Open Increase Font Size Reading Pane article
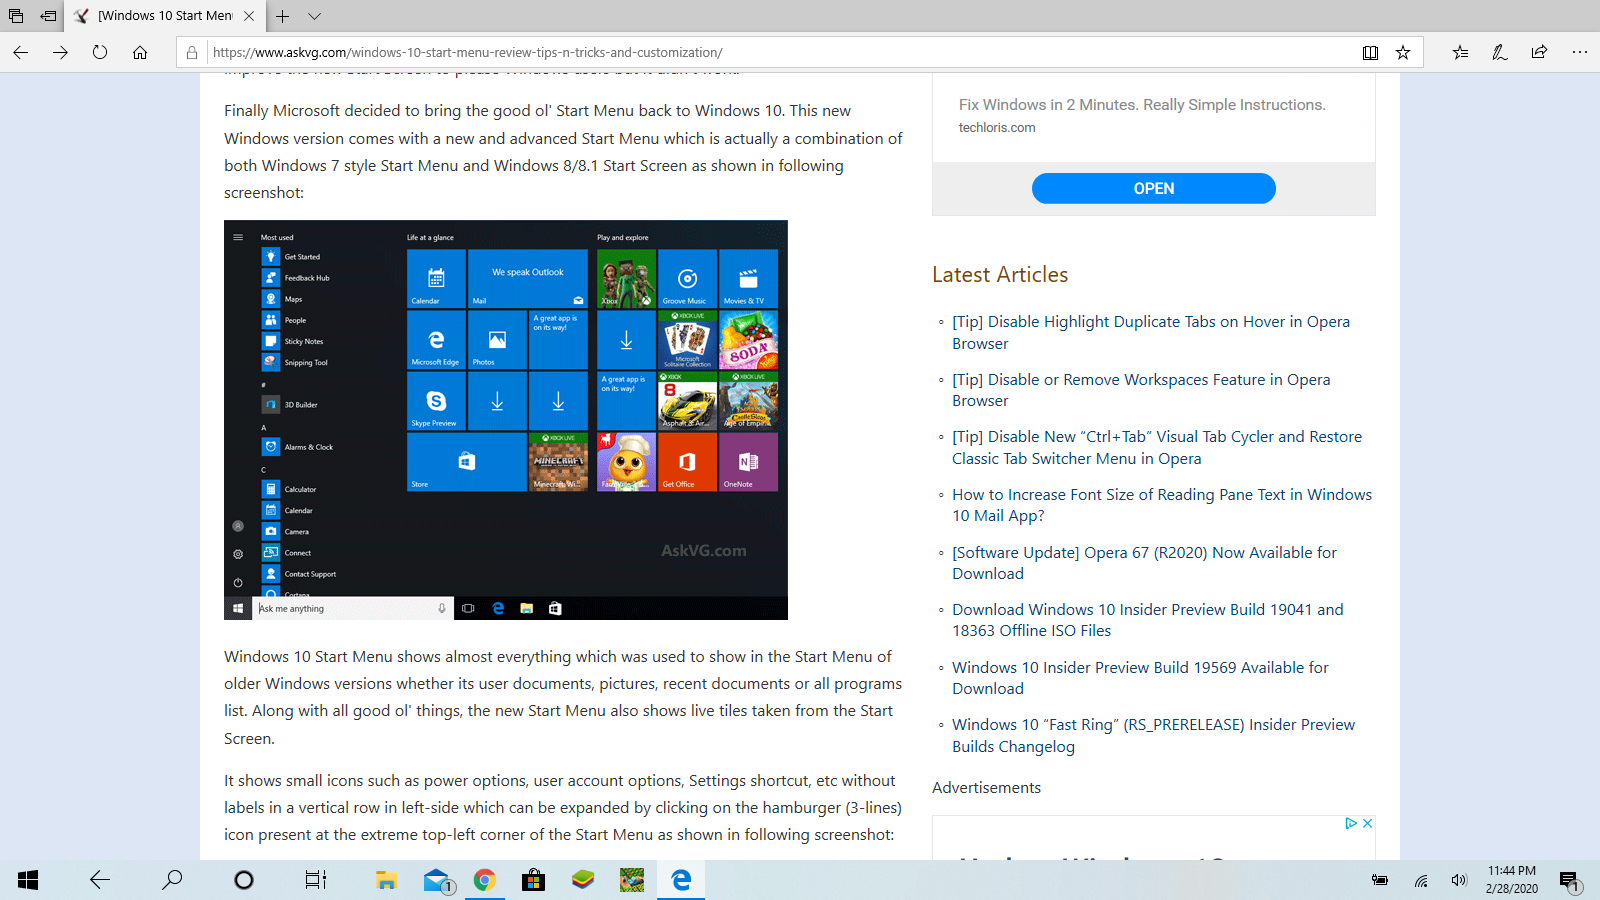This screenshot has height=900, width=1600. pyautogui.click(x=1162, y=505)
